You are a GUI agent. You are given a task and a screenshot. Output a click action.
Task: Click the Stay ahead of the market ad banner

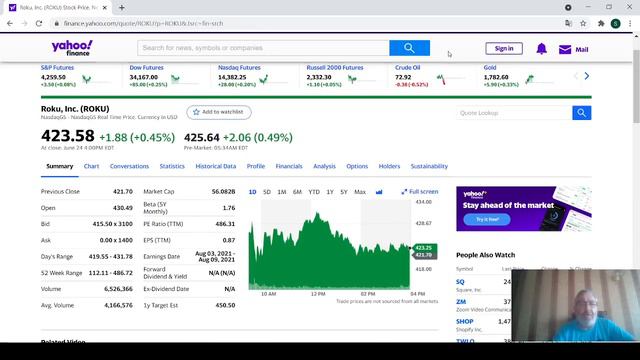524,209
